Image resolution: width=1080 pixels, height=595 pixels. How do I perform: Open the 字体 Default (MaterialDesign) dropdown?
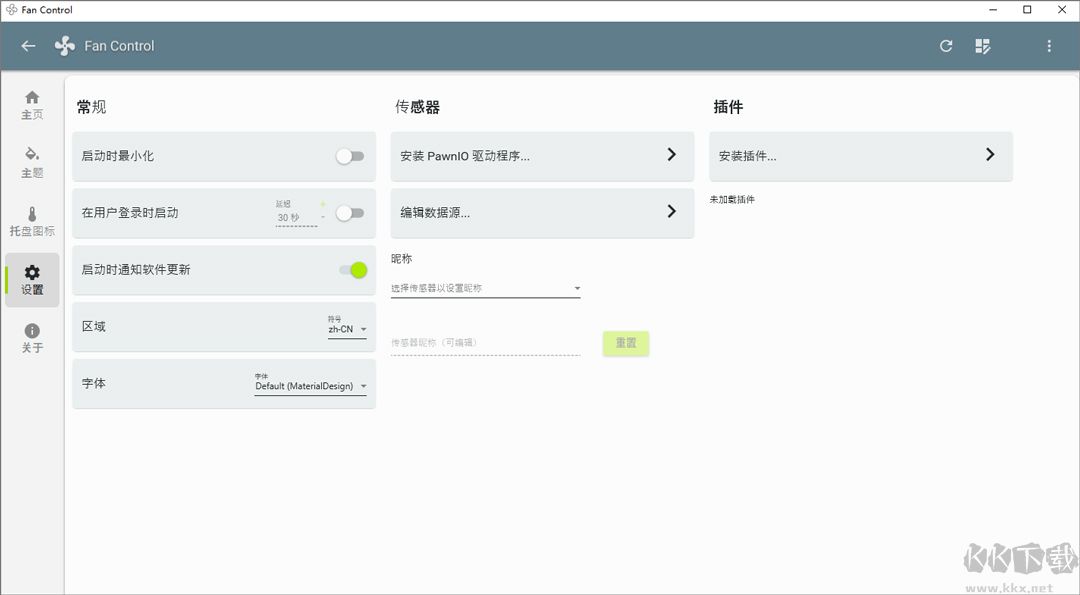(x=311, y=386)
